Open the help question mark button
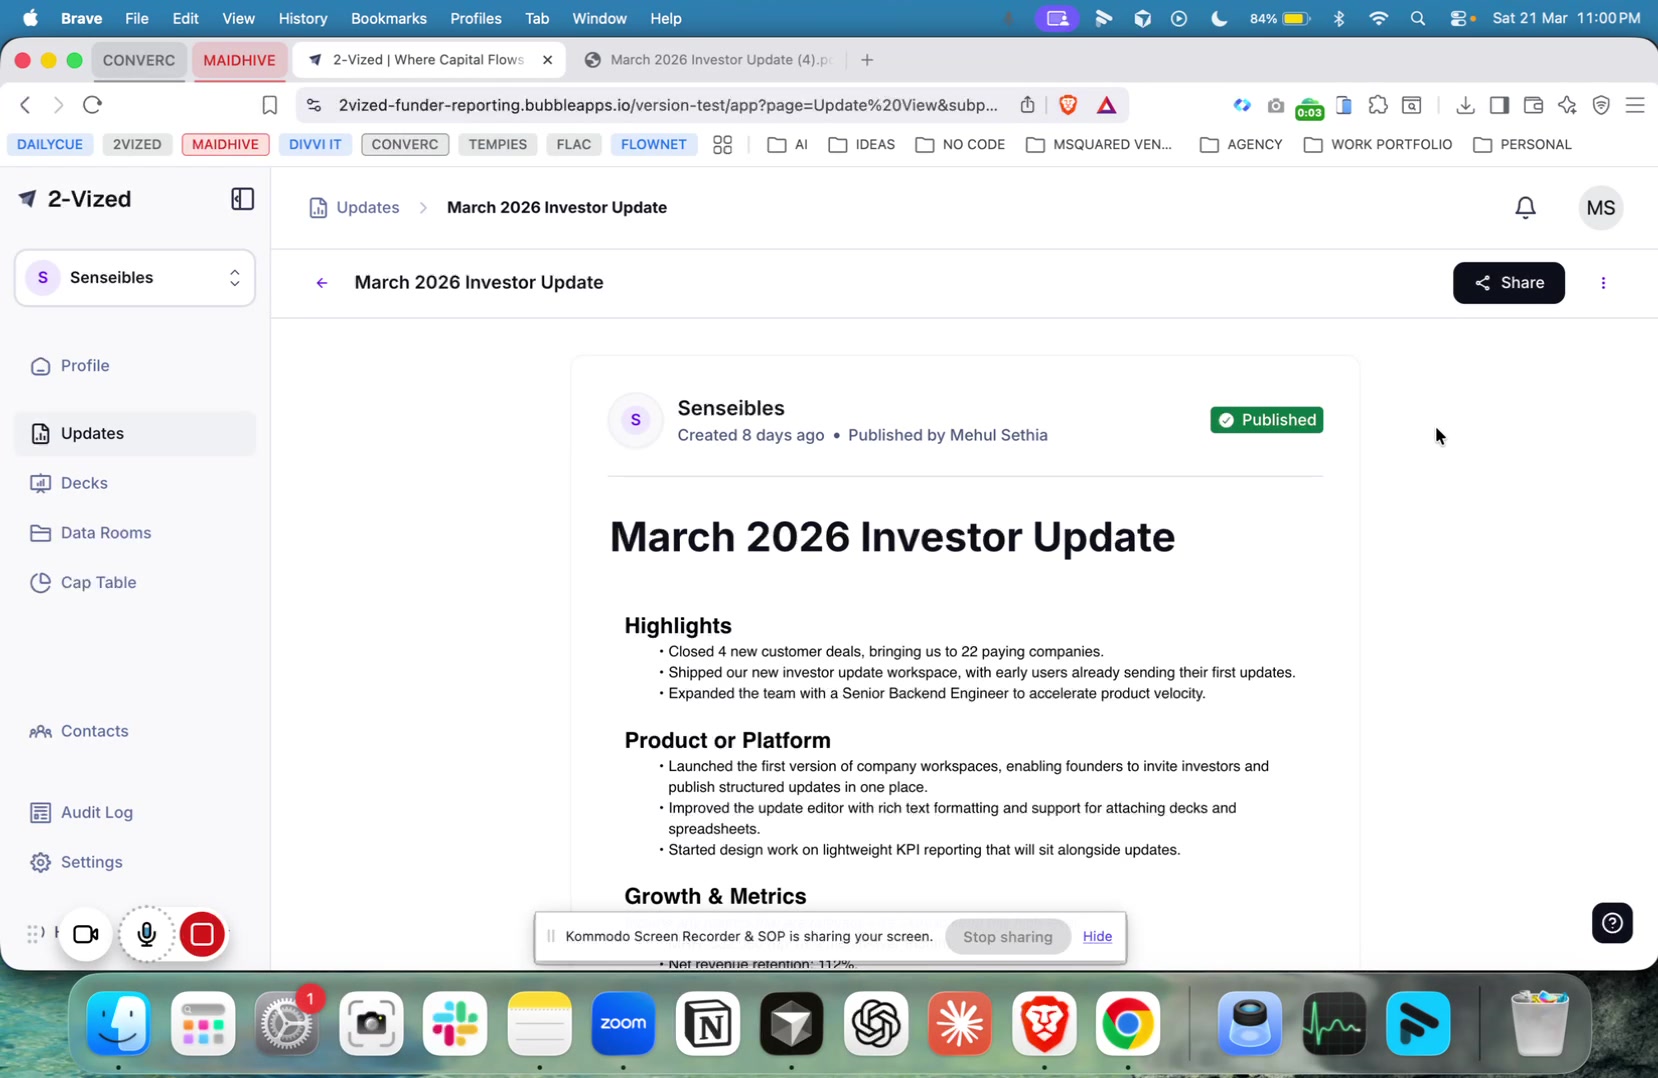Screen dimensions: 1658x1078 click(x=1611, y=923)
